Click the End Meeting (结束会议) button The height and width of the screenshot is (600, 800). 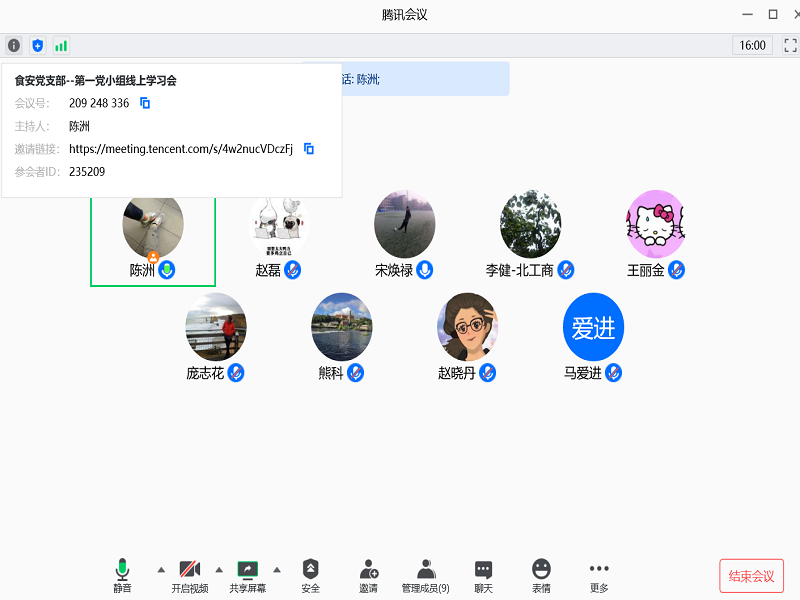[751, 576]
